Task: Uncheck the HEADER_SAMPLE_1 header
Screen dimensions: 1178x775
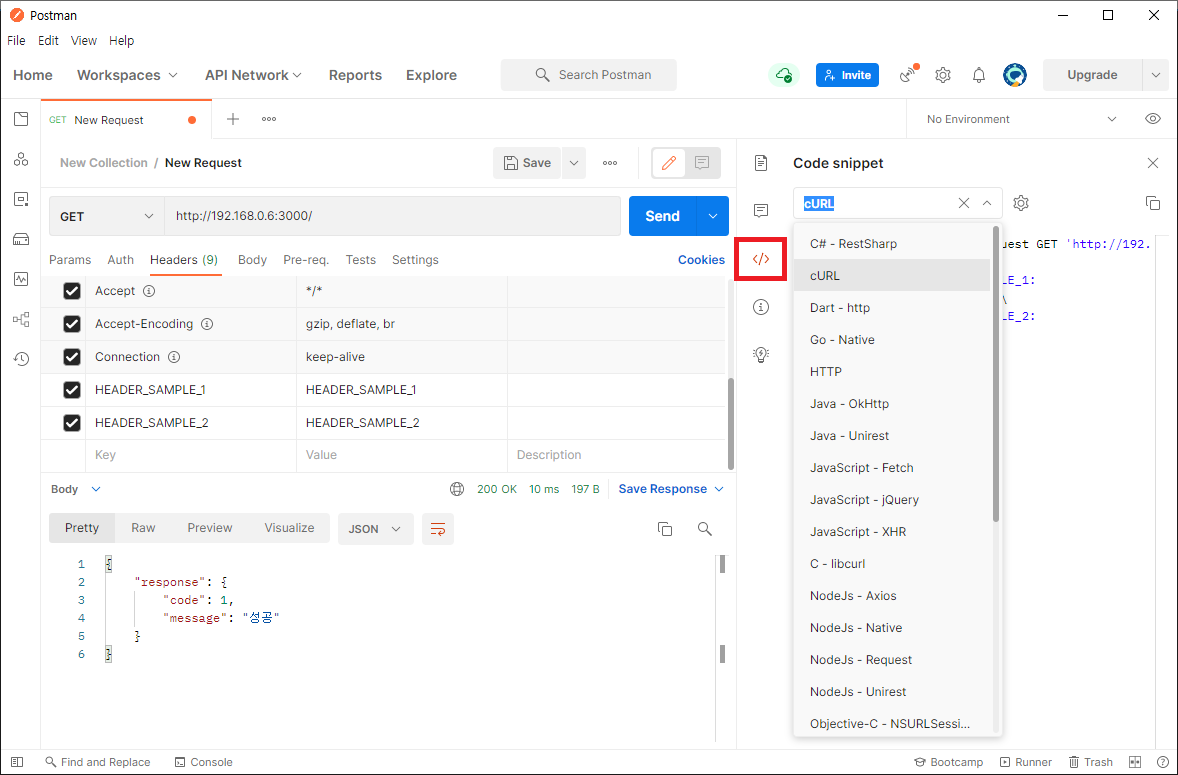Action: (72, 390)
